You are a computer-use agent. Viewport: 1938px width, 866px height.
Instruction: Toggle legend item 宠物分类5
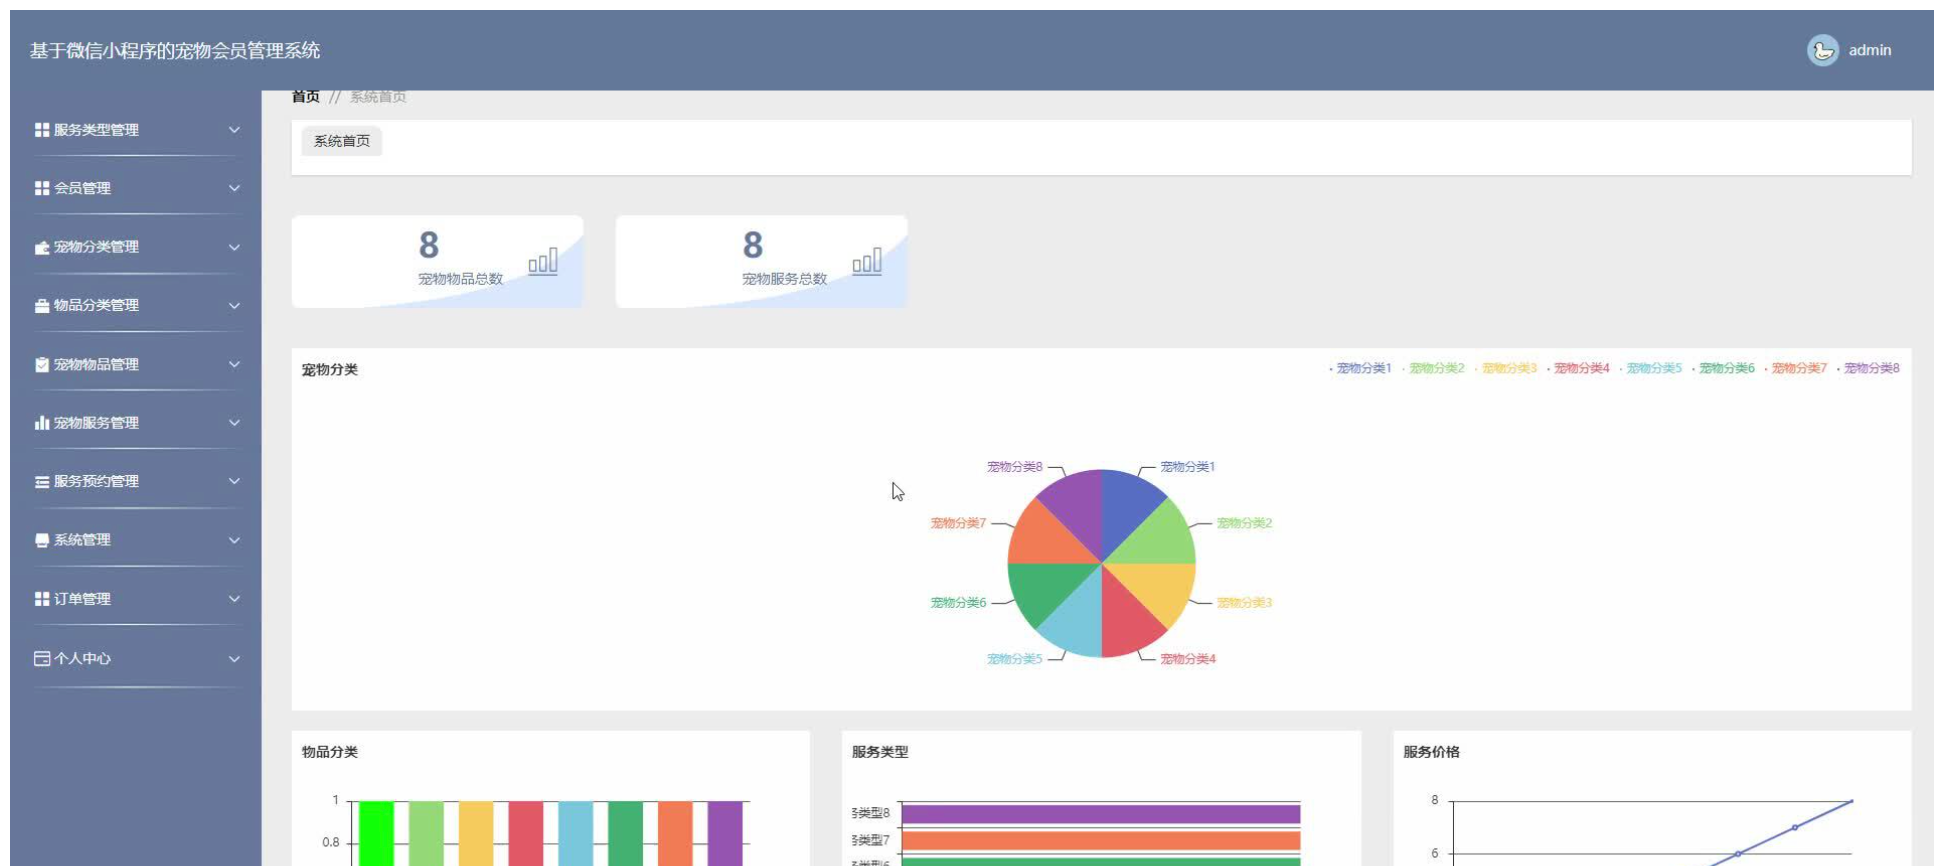(x=1651, y=368)
